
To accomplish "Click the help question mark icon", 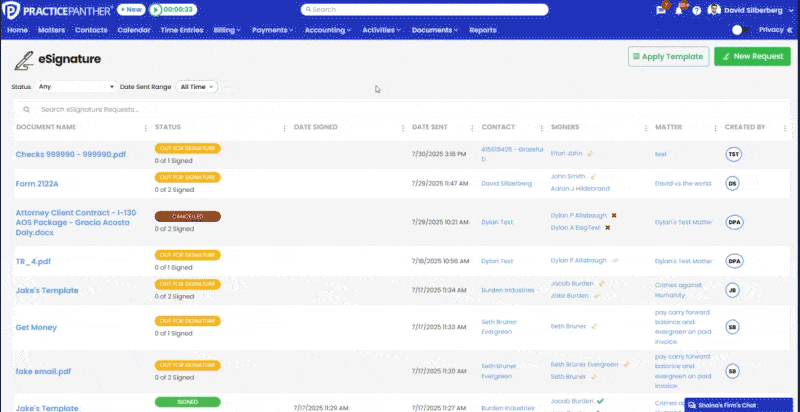I will click(x=698, y=9).
